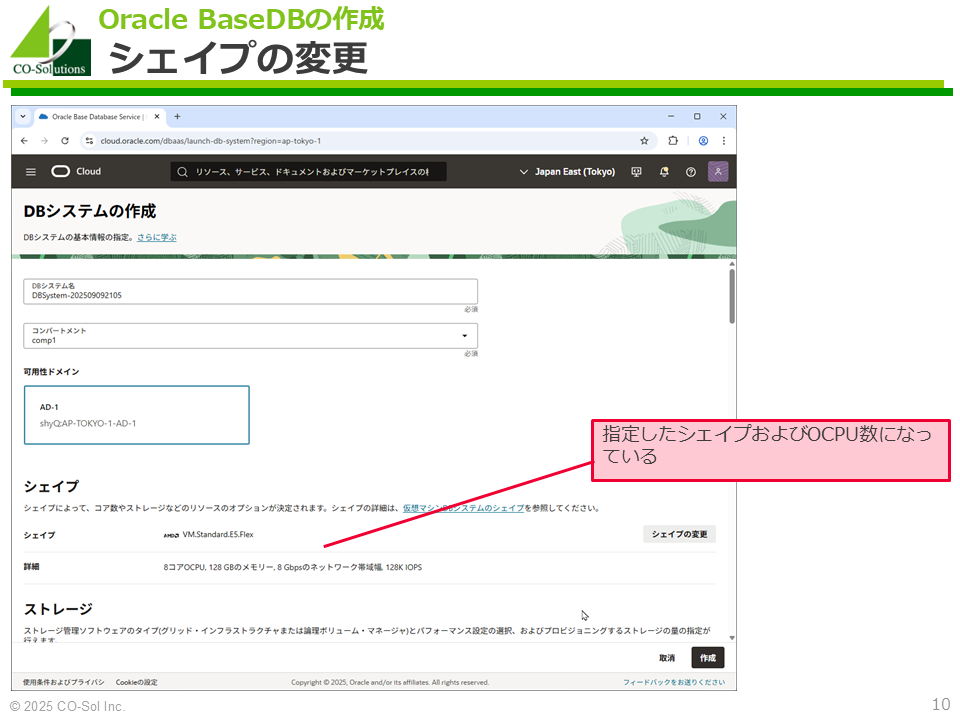This screenshot has height=720, width=960.
Task: Select the AD-1 availability domain card
Action: click(x=137, y=415)
